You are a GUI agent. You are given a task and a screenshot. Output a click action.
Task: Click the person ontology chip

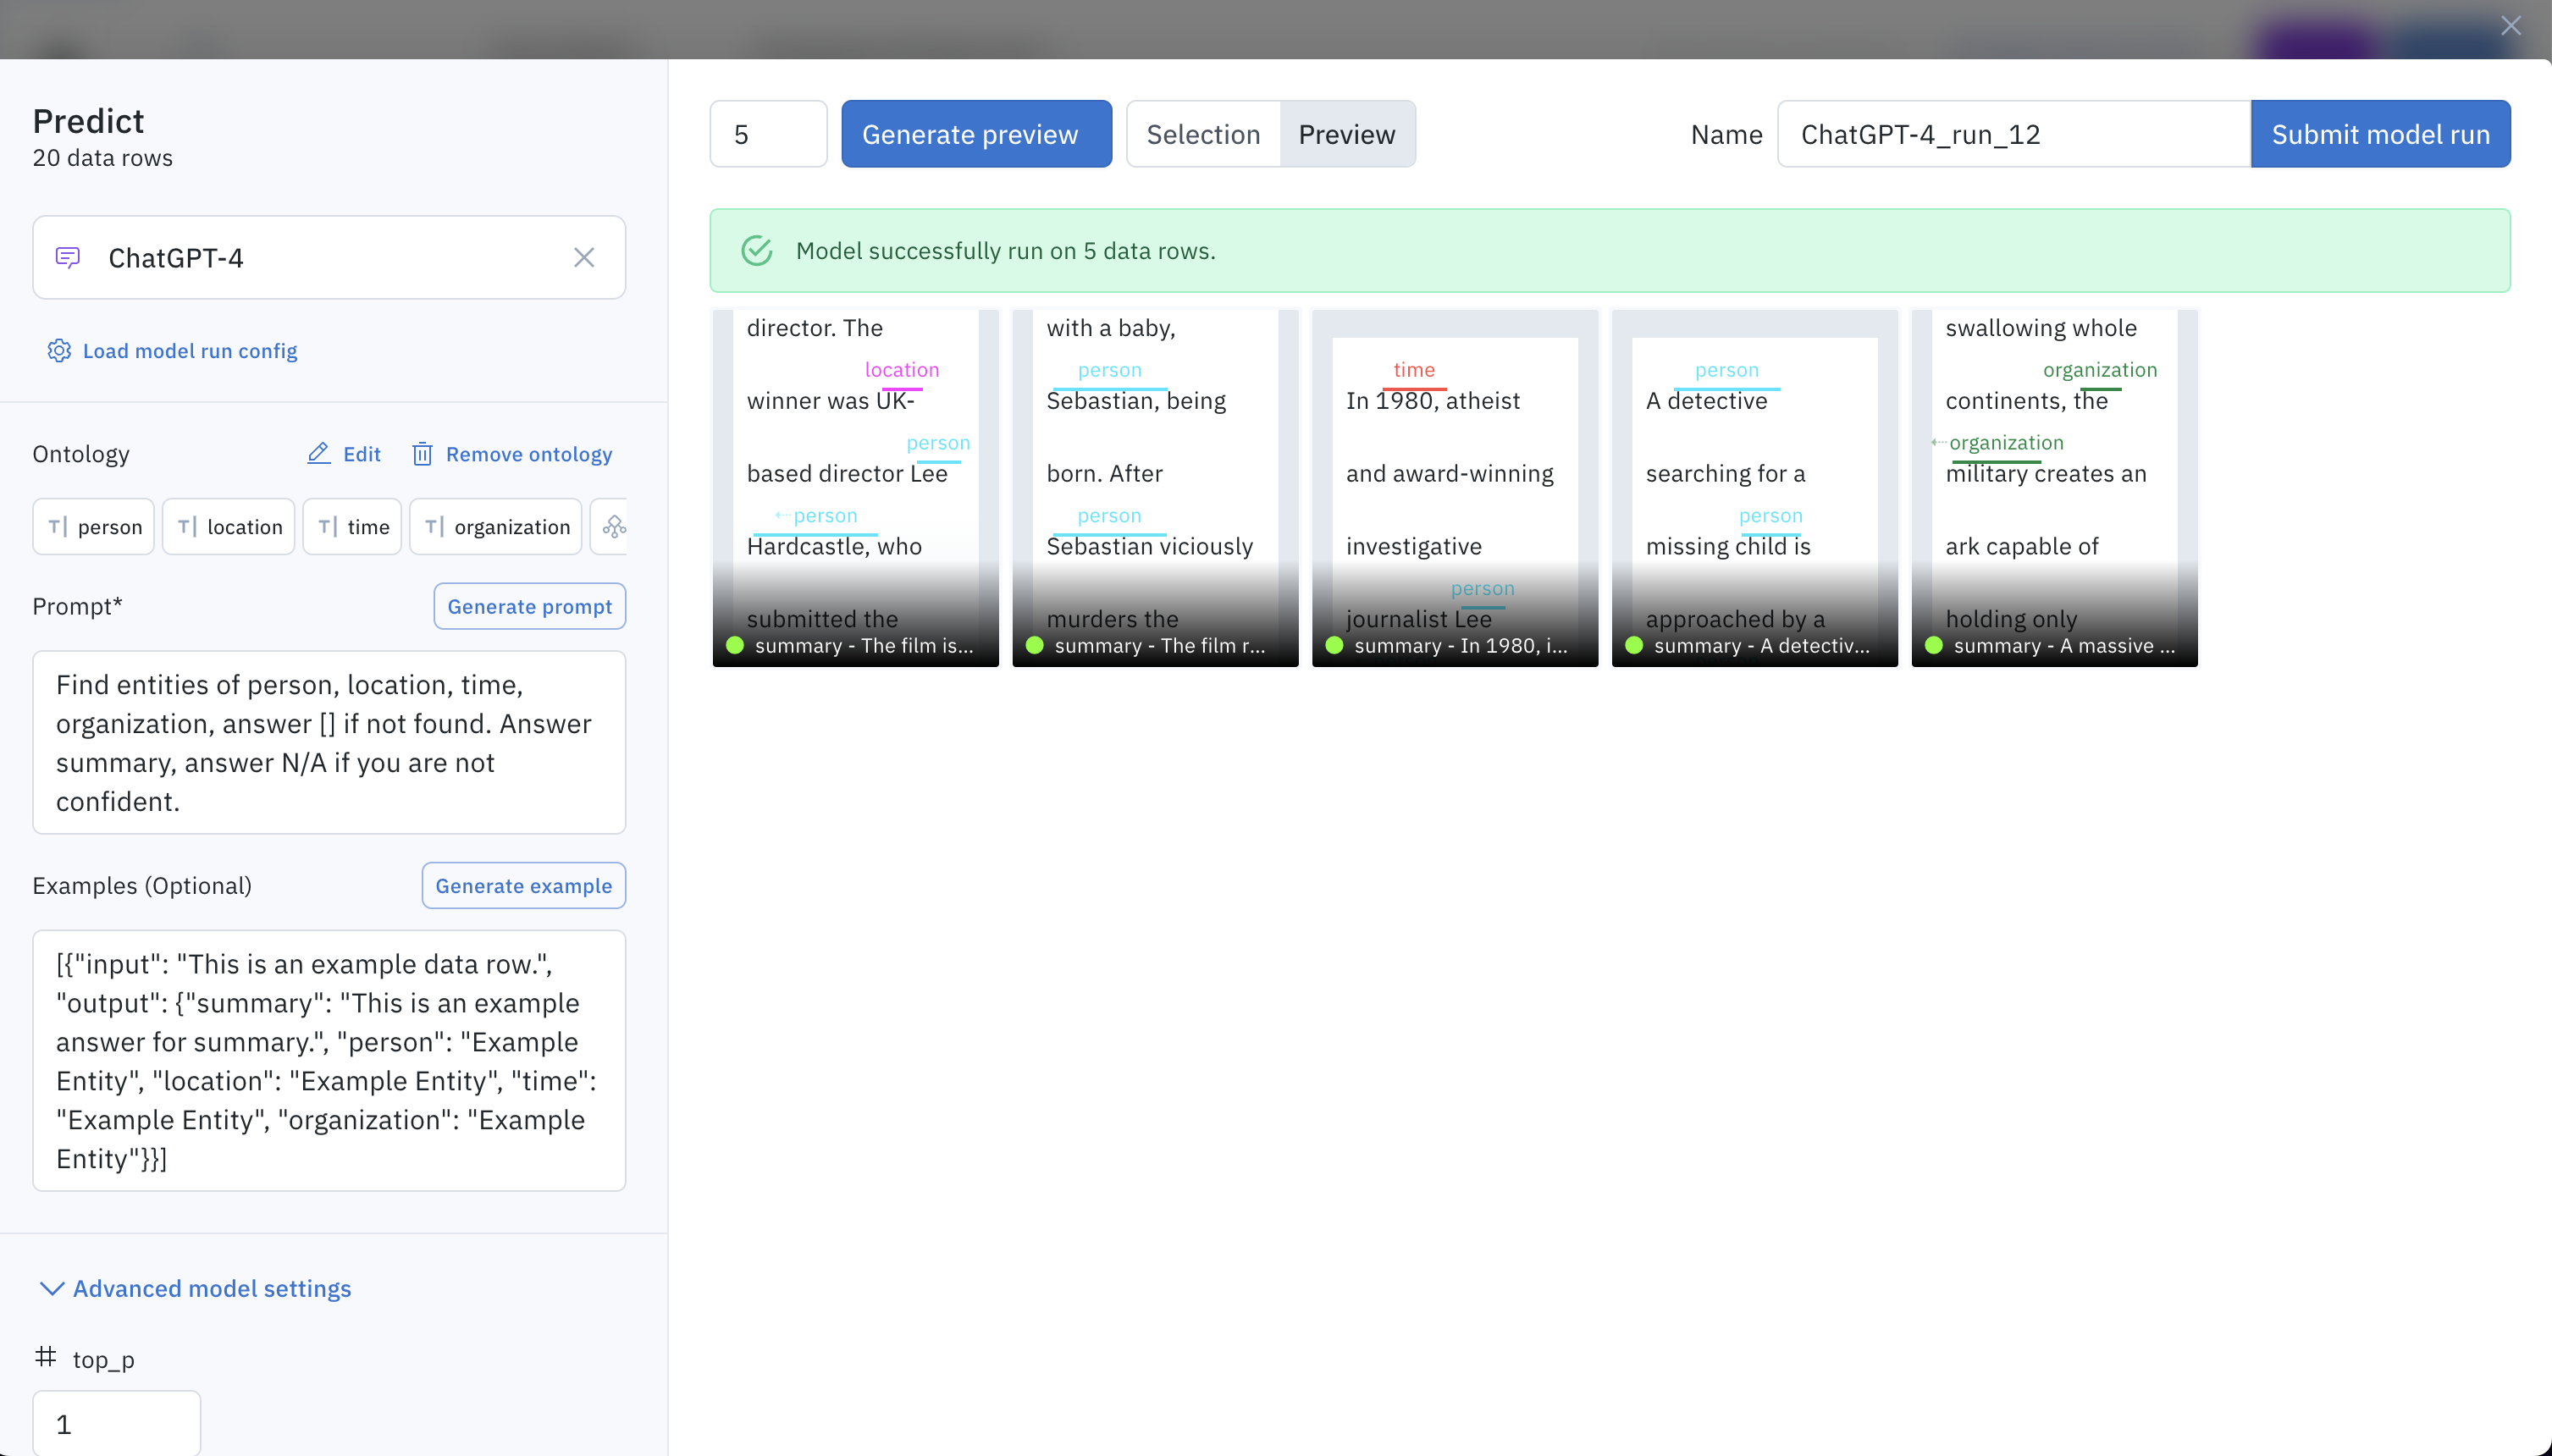(x=94, y=527)
